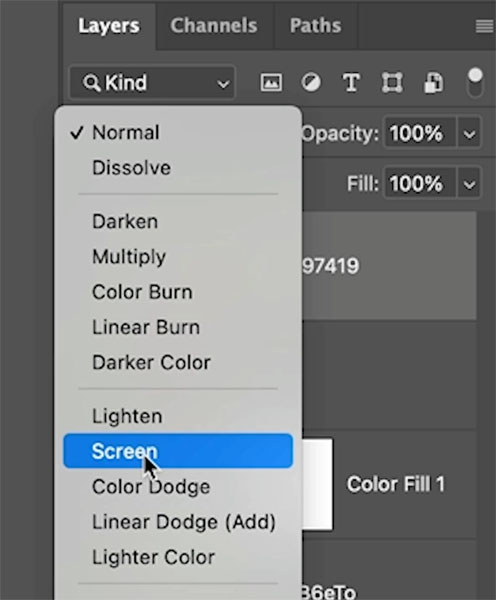Choose Screen blend mode

pyautogui.click(x=178, y=451)
